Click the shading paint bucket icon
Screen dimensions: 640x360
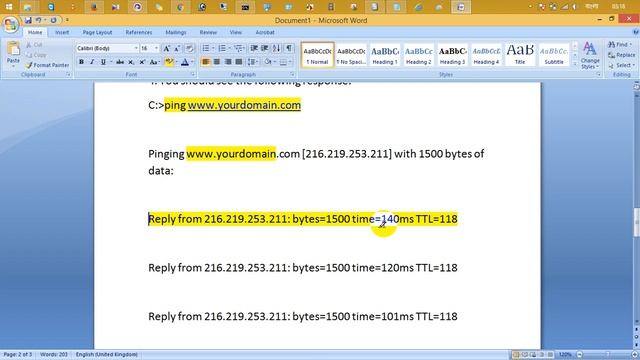click(267, 62)
